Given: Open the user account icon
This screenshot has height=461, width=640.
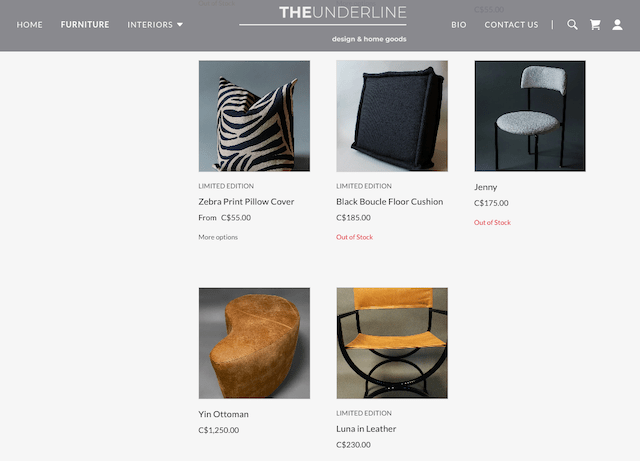Looking at the screenshot, I should (617, 25).
